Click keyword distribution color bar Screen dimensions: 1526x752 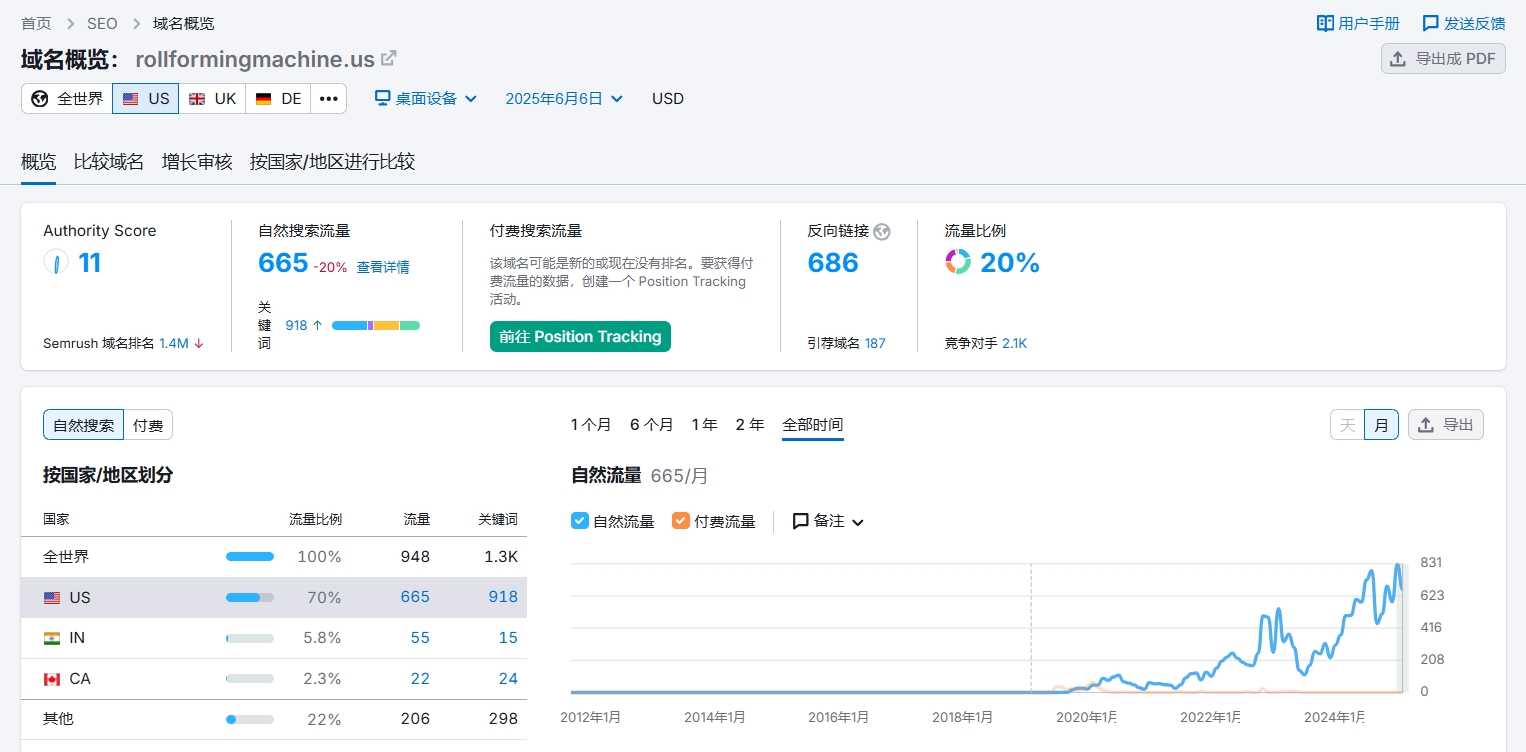(x=376, y=325)
